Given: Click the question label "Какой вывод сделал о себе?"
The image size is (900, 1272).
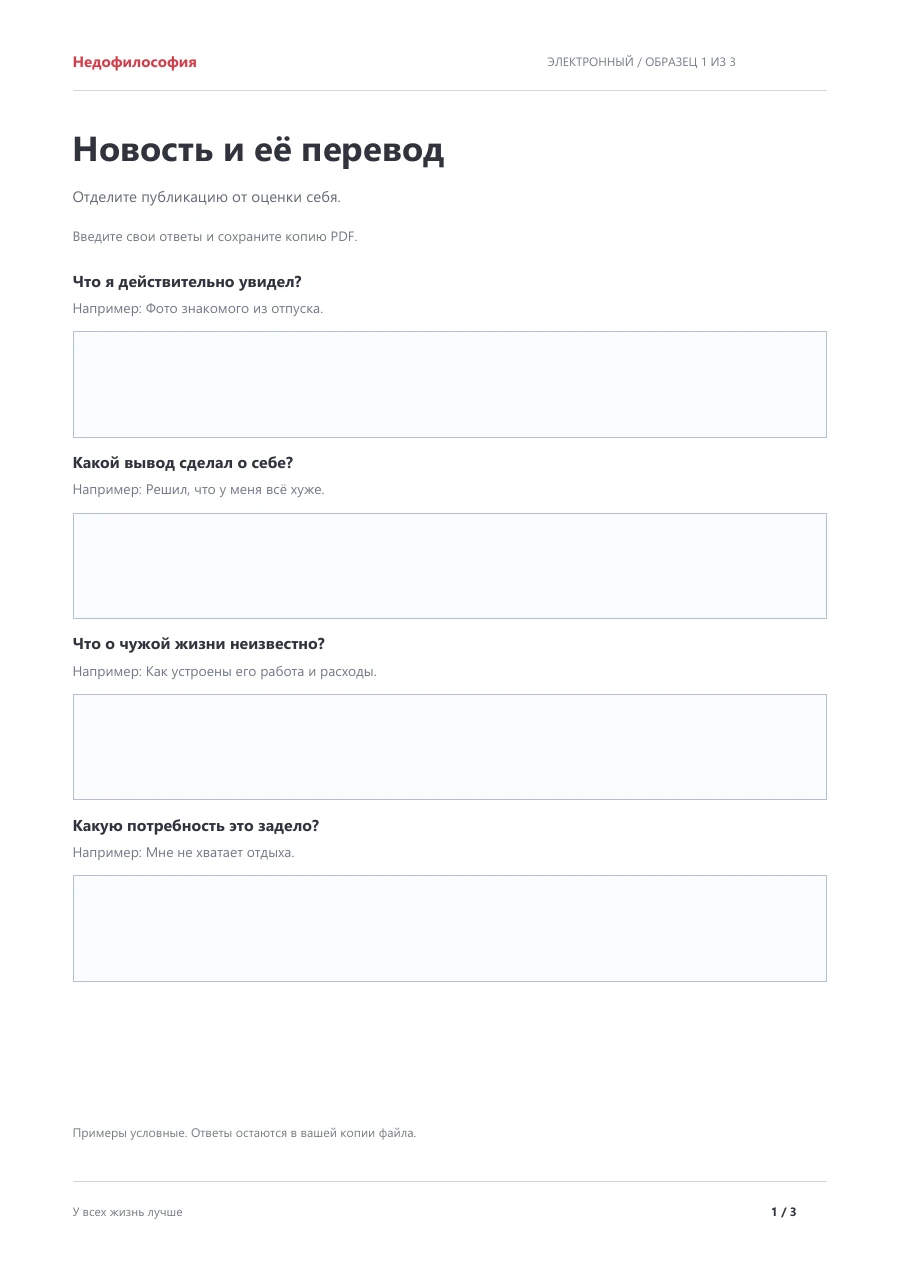Looking at the screenshot, I should (183, 463).
